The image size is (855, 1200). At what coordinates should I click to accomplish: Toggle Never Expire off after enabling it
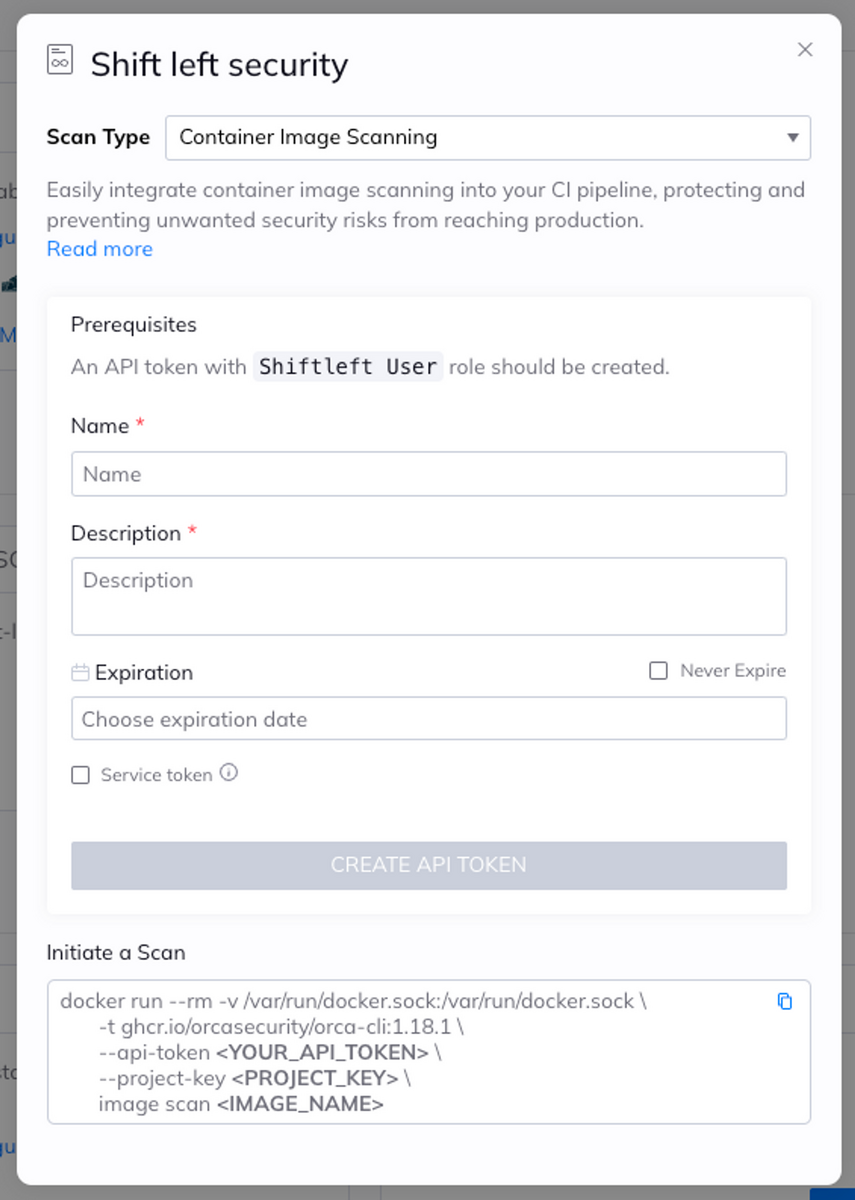658,670
